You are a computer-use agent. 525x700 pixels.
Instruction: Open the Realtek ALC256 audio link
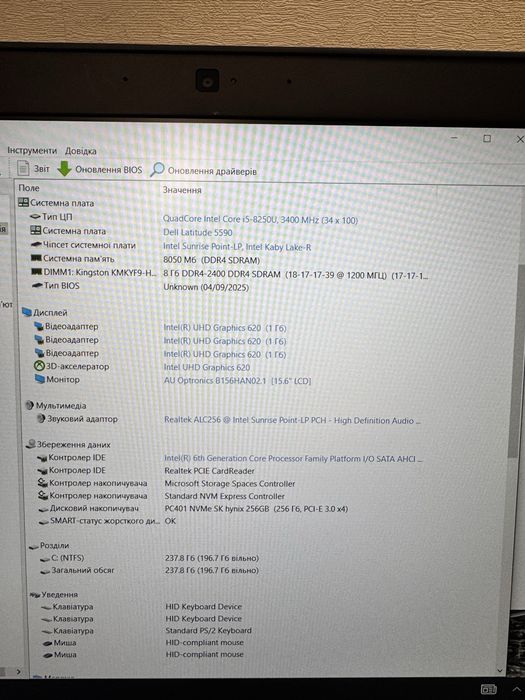point(292,420)
